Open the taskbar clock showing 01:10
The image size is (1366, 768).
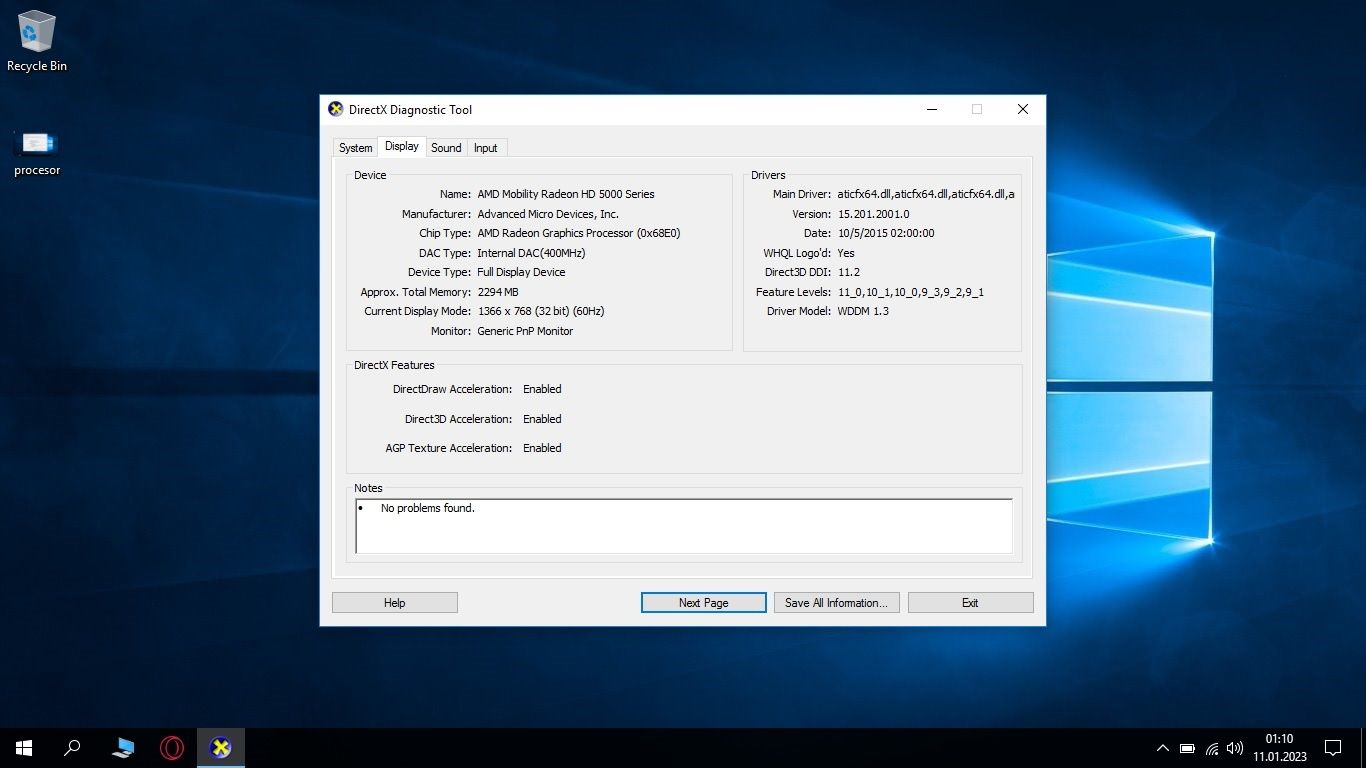tap(1279, 747)
